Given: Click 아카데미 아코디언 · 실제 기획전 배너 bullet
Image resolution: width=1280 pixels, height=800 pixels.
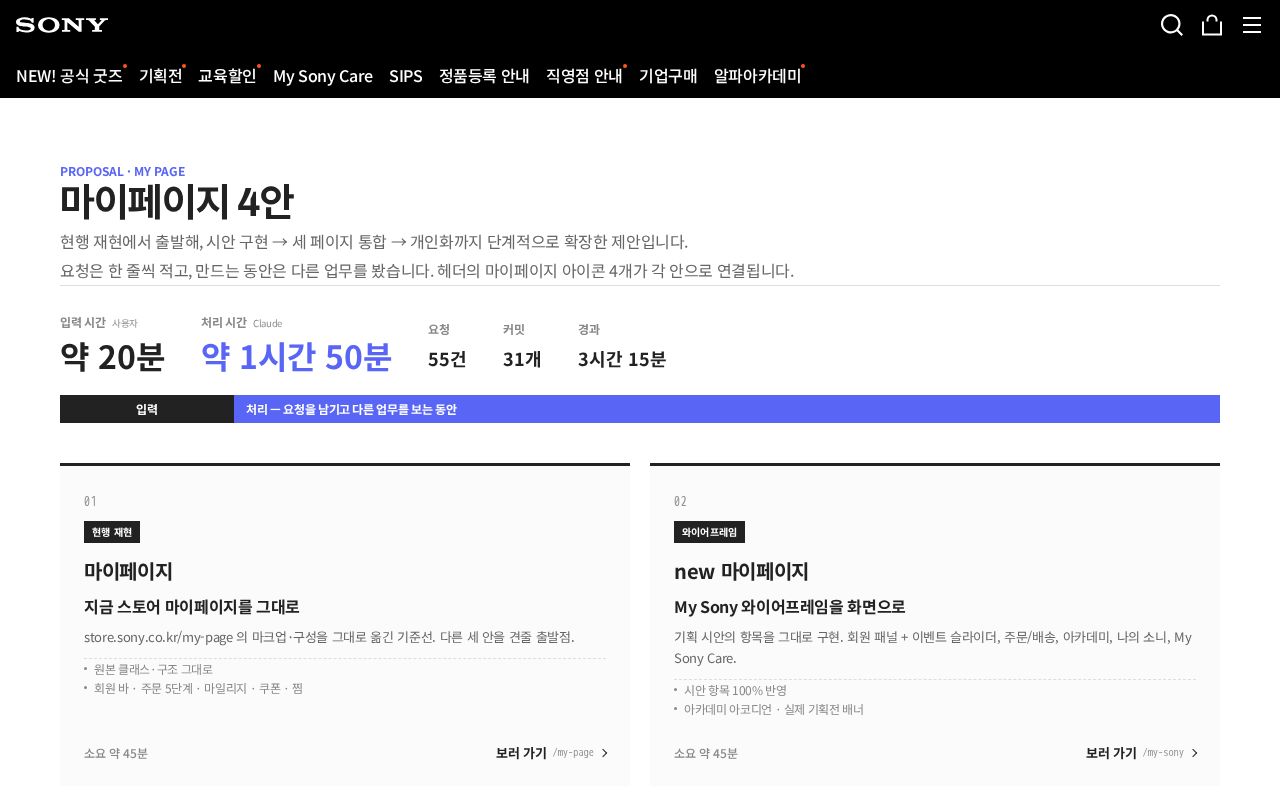Looking at the screenshot, I should [774, 709].
